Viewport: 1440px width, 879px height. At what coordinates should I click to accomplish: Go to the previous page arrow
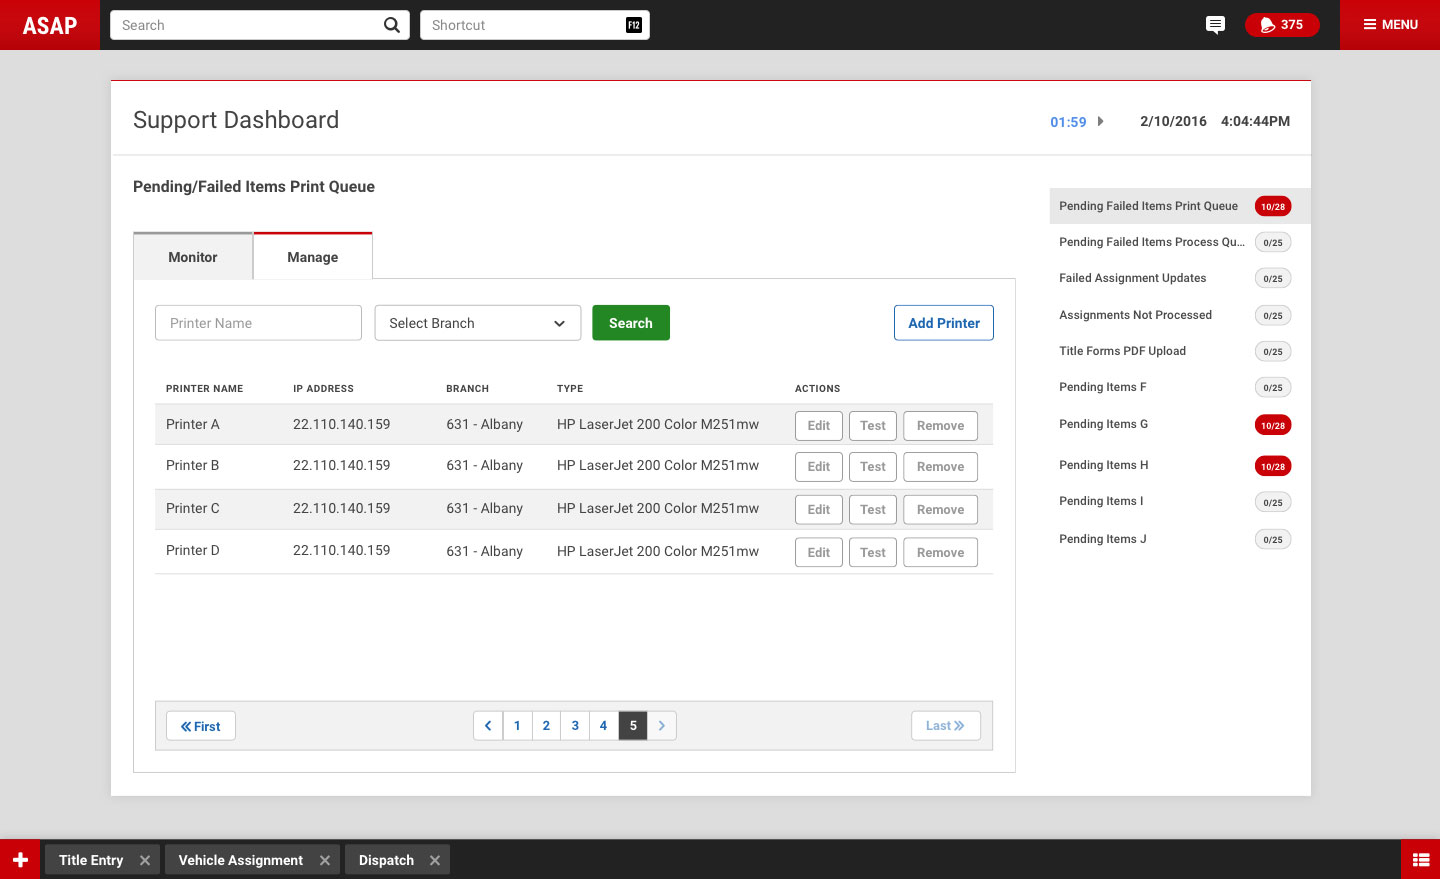point(488,726)
